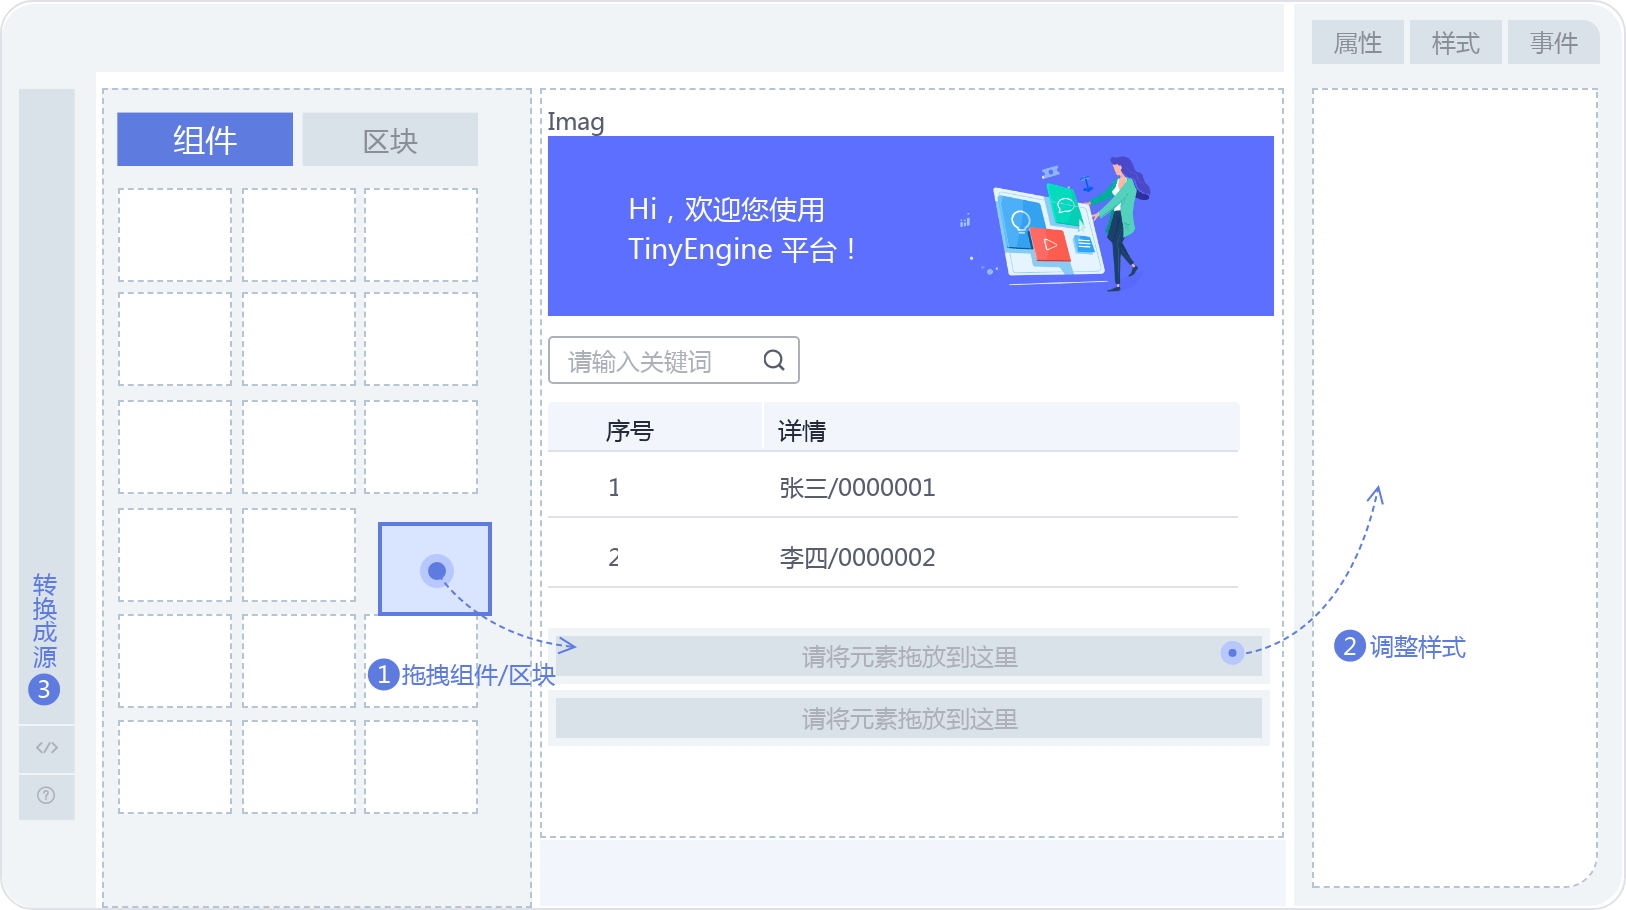Open the 事件 events tab
This screenshot has height=910, width=1626.
[x=1554, y=43]
